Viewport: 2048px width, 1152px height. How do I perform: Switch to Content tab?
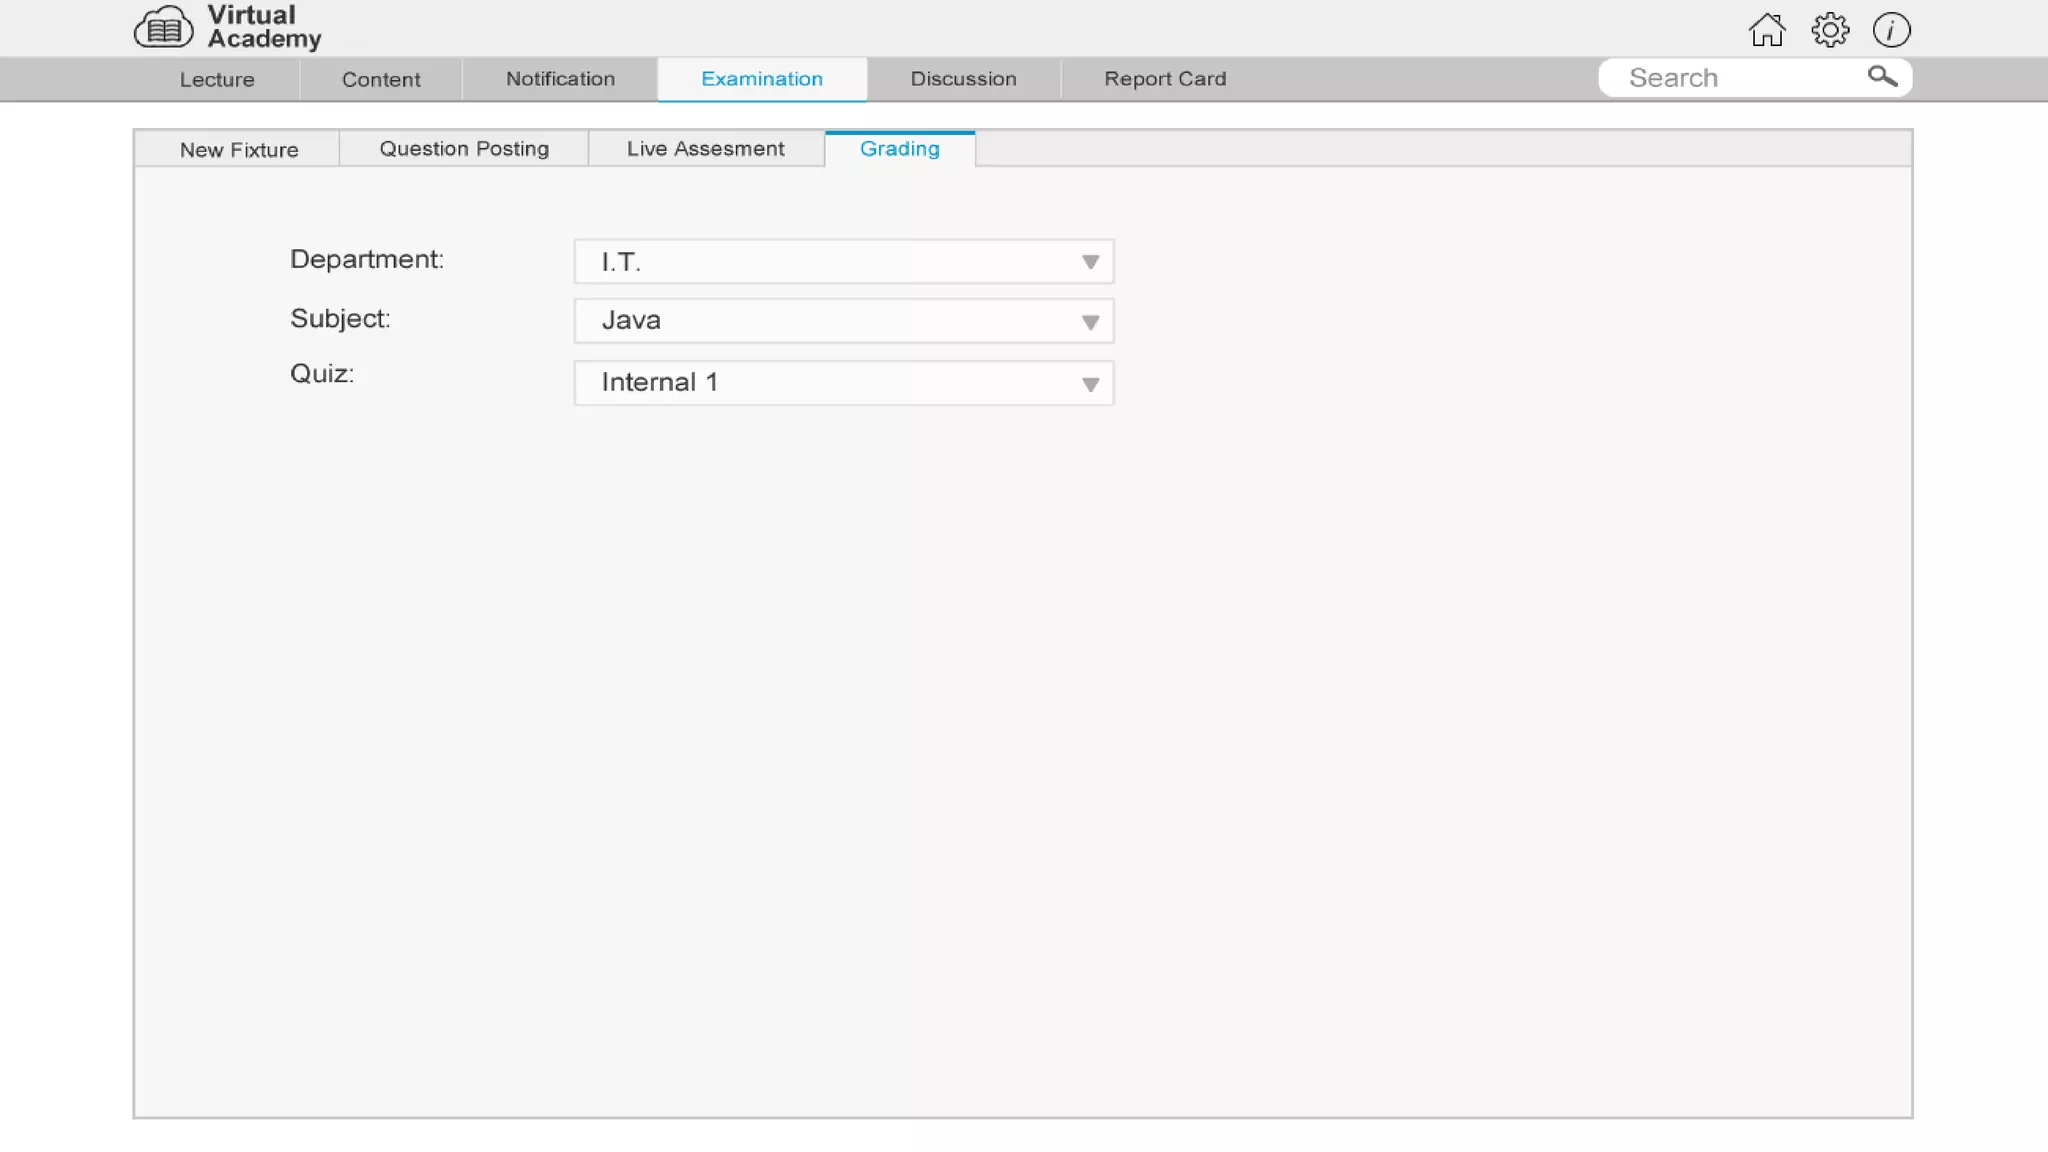point(381,80)
